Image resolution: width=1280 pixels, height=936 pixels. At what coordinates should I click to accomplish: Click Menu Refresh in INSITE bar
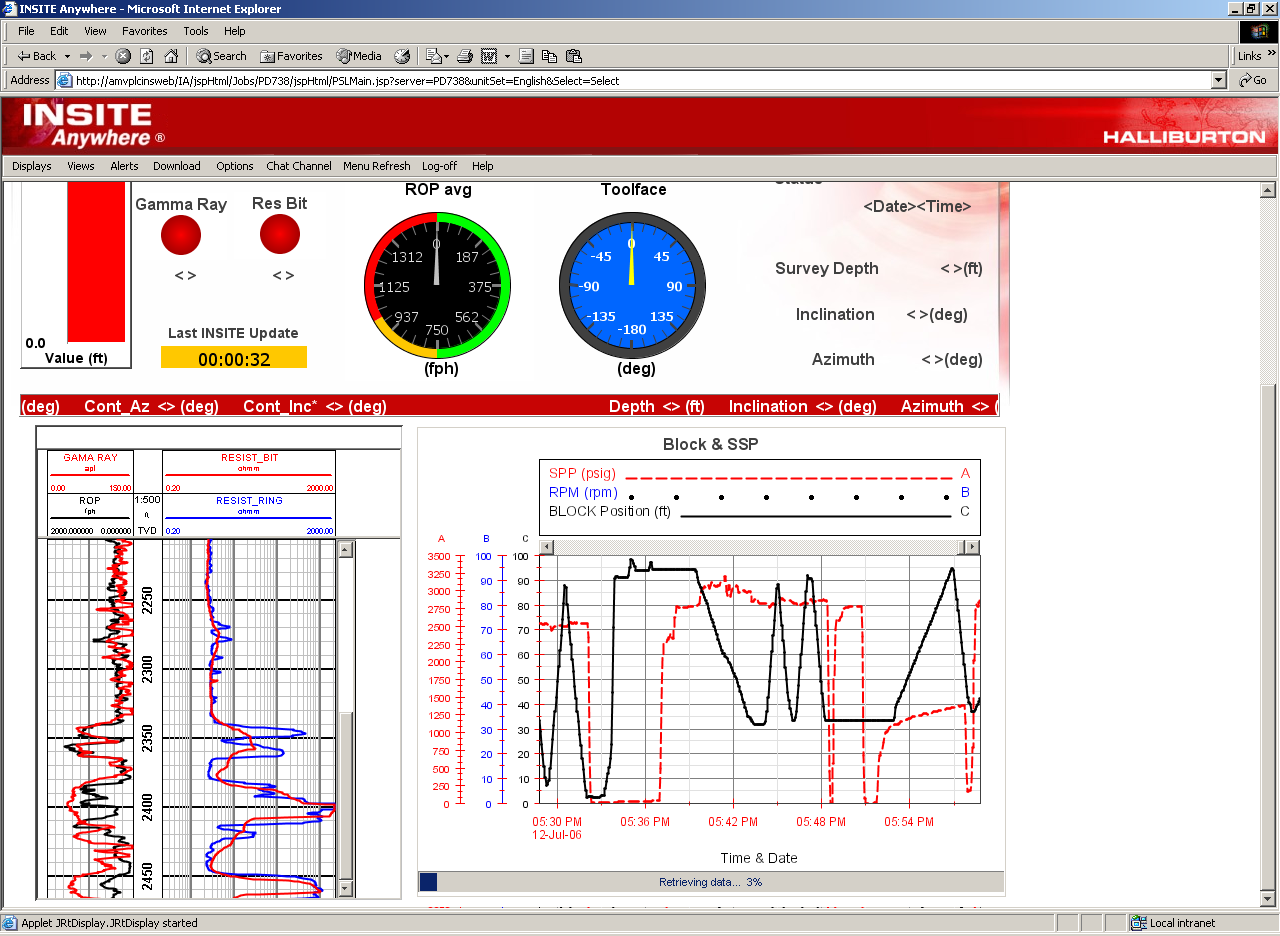point(377,166)
